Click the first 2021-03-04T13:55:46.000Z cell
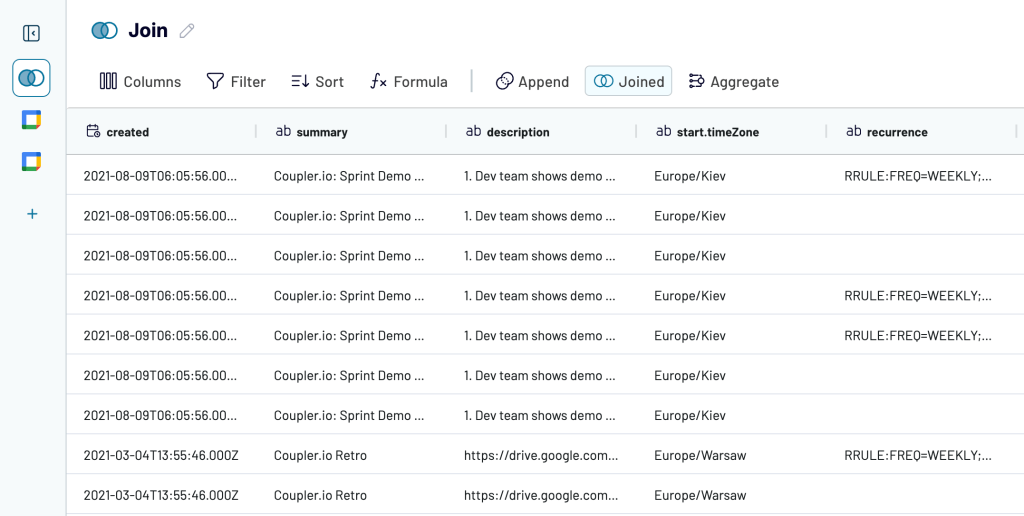Screen dimensions: 1024x516 click(x=161, y=455)
